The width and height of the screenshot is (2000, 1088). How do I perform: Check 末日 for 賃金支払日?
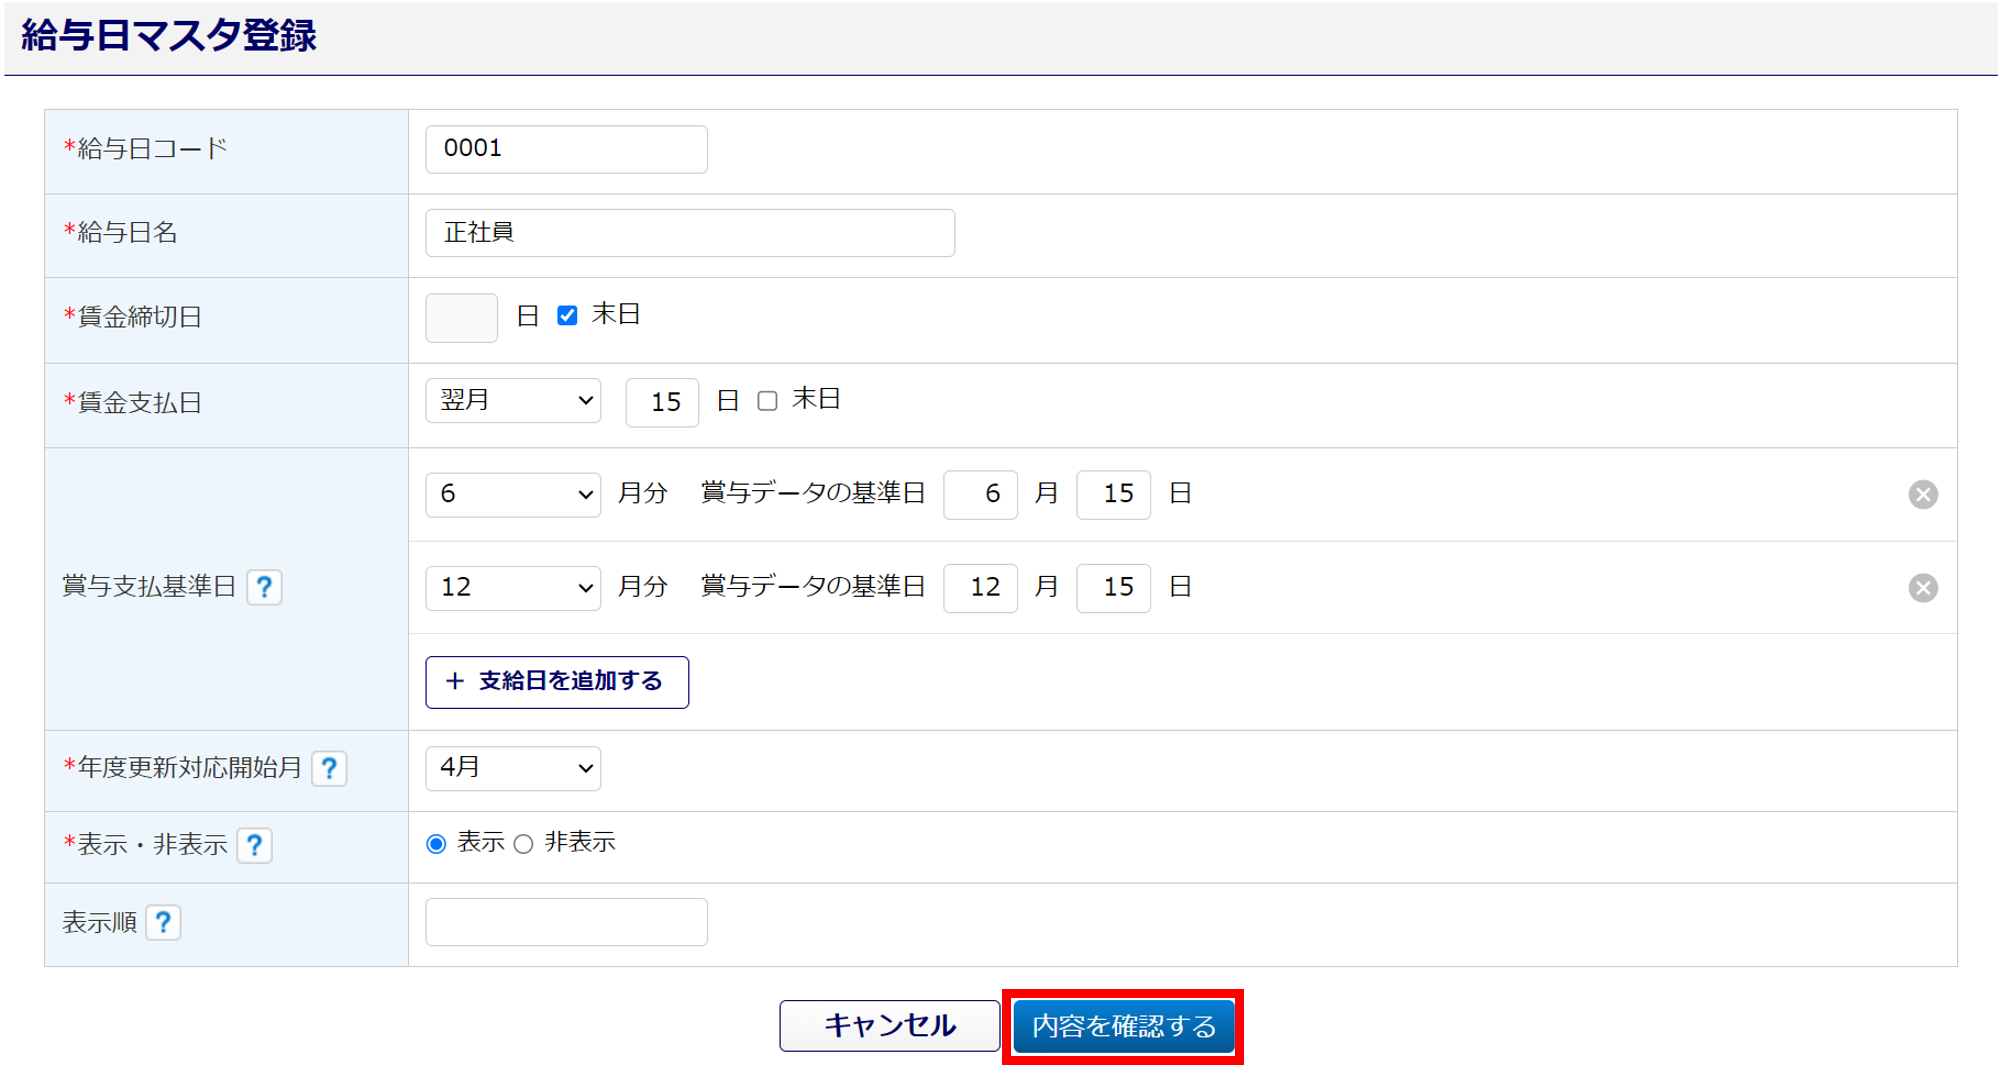767,401
